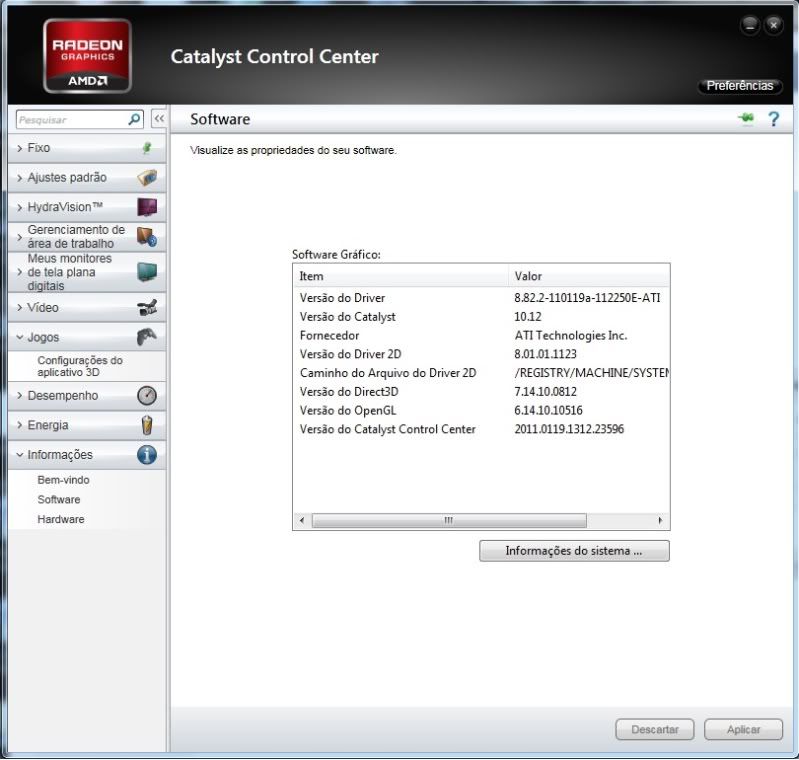Click the Jogos gamepad icon
This screenshot has width=799, height=760.
tap(147, 337)
